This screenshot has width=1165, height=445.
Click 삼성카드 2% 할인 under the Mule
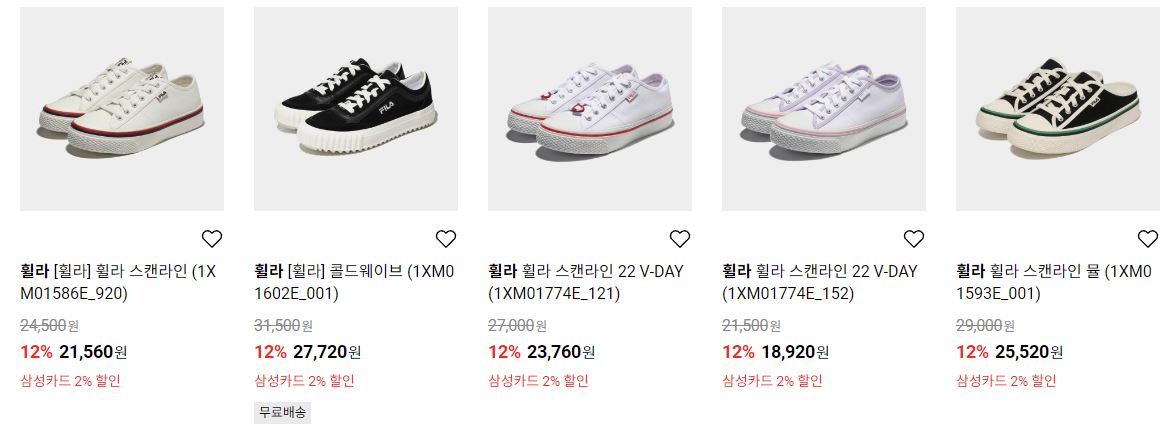[1006, 381]
